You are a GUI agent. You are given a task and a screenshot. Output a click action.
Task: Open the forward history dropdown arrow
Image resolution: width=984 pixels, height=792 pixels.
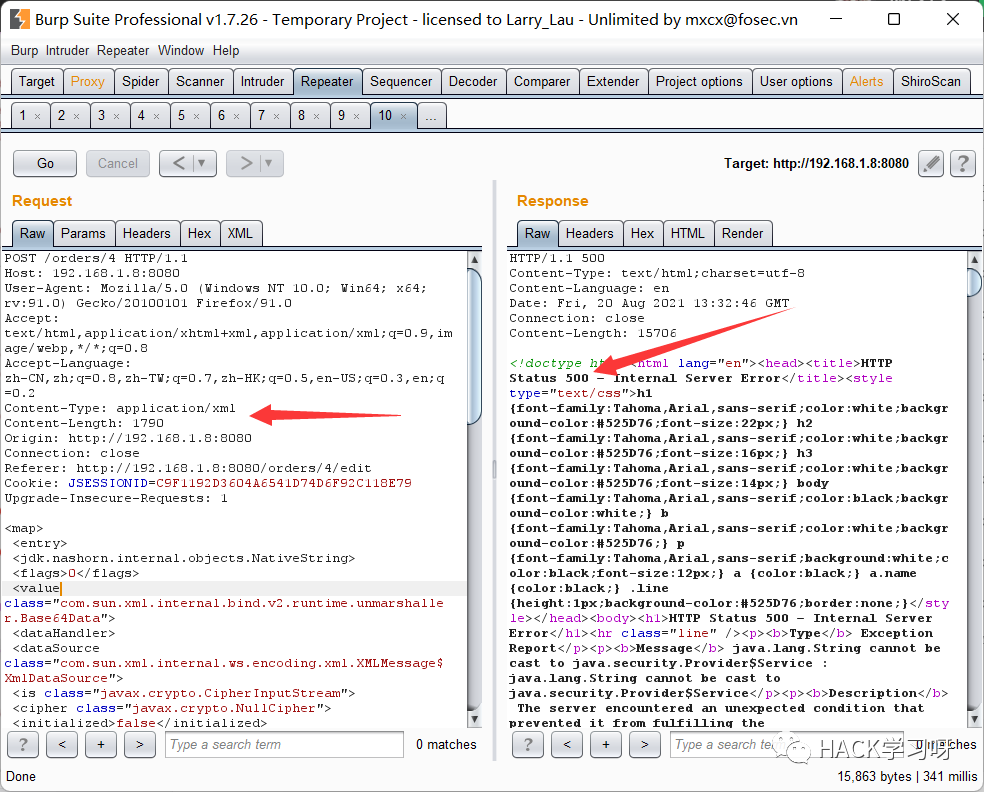[x=269, y=164]
